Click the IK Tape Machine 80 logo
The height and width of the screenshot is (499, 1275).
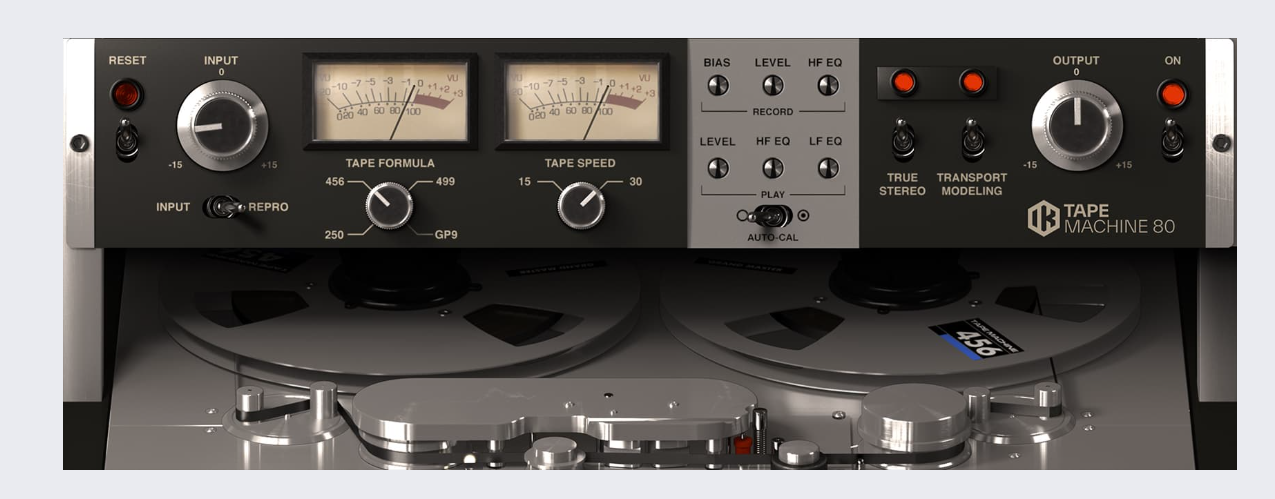point(1101,218)
